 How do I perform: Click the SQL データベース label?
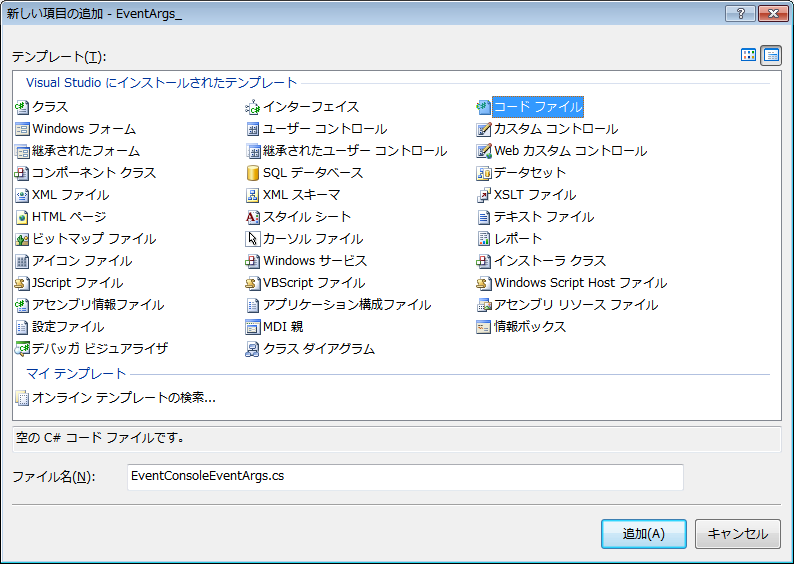coord(313,173)
